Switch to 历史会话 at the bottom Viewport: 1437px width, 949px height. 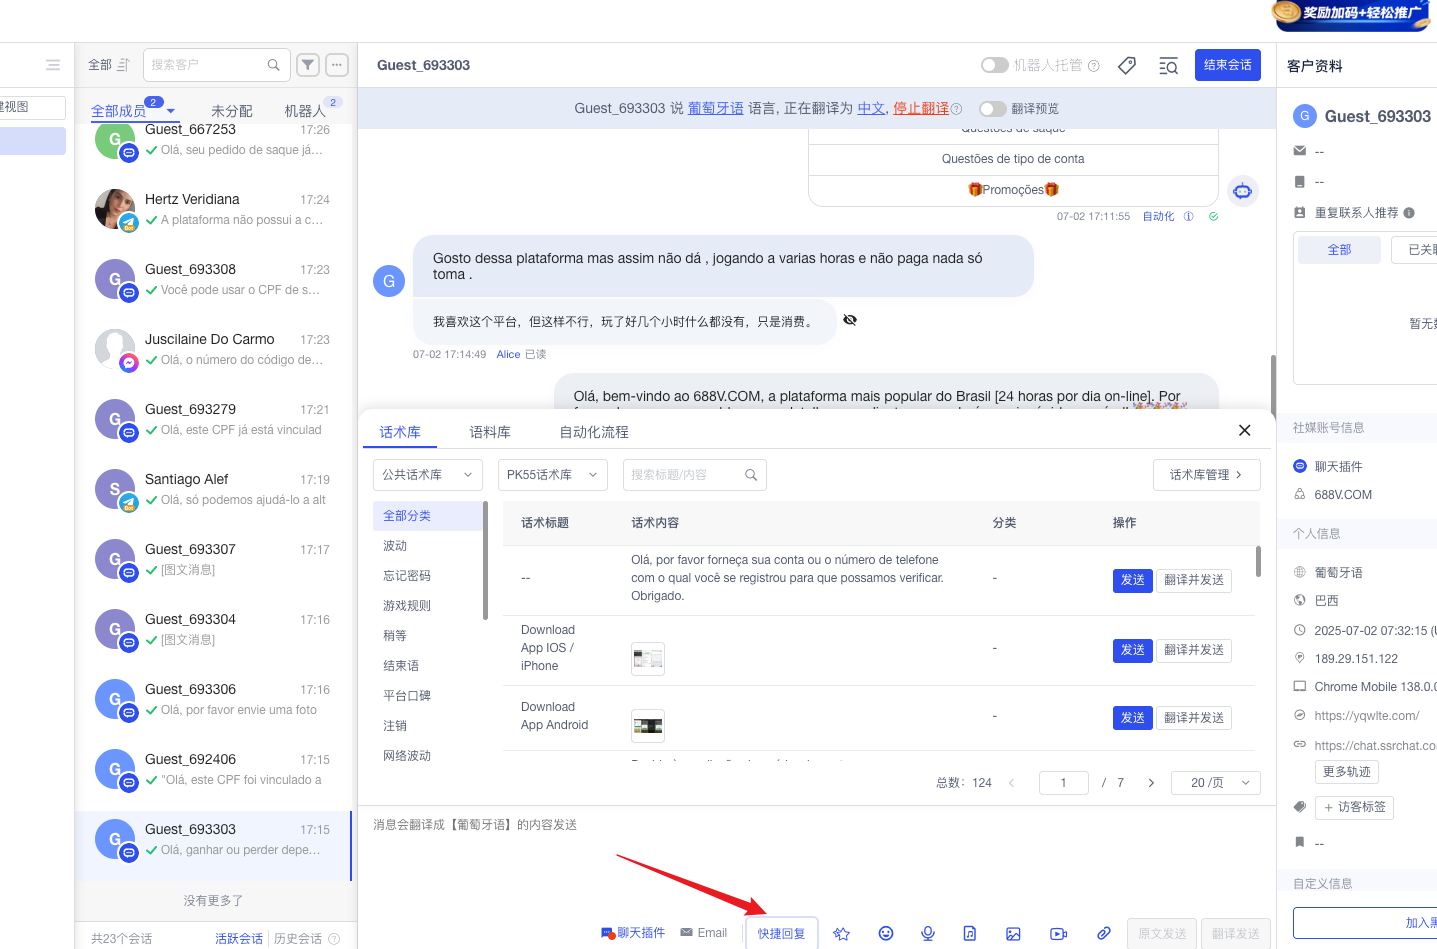[298, 939]
